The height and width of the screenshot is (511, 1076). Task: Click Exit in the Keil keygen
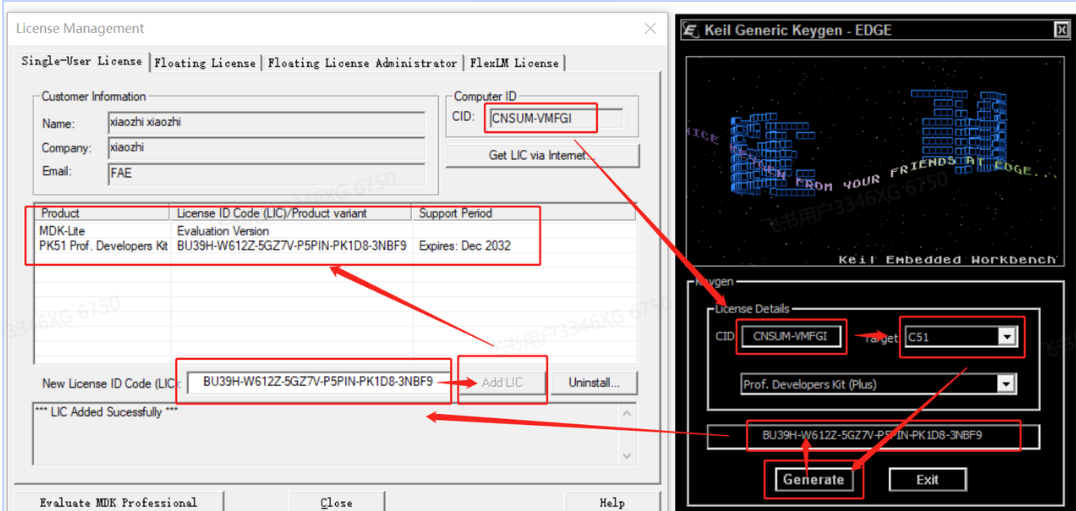pyautogui.click(x=928, y=479)
